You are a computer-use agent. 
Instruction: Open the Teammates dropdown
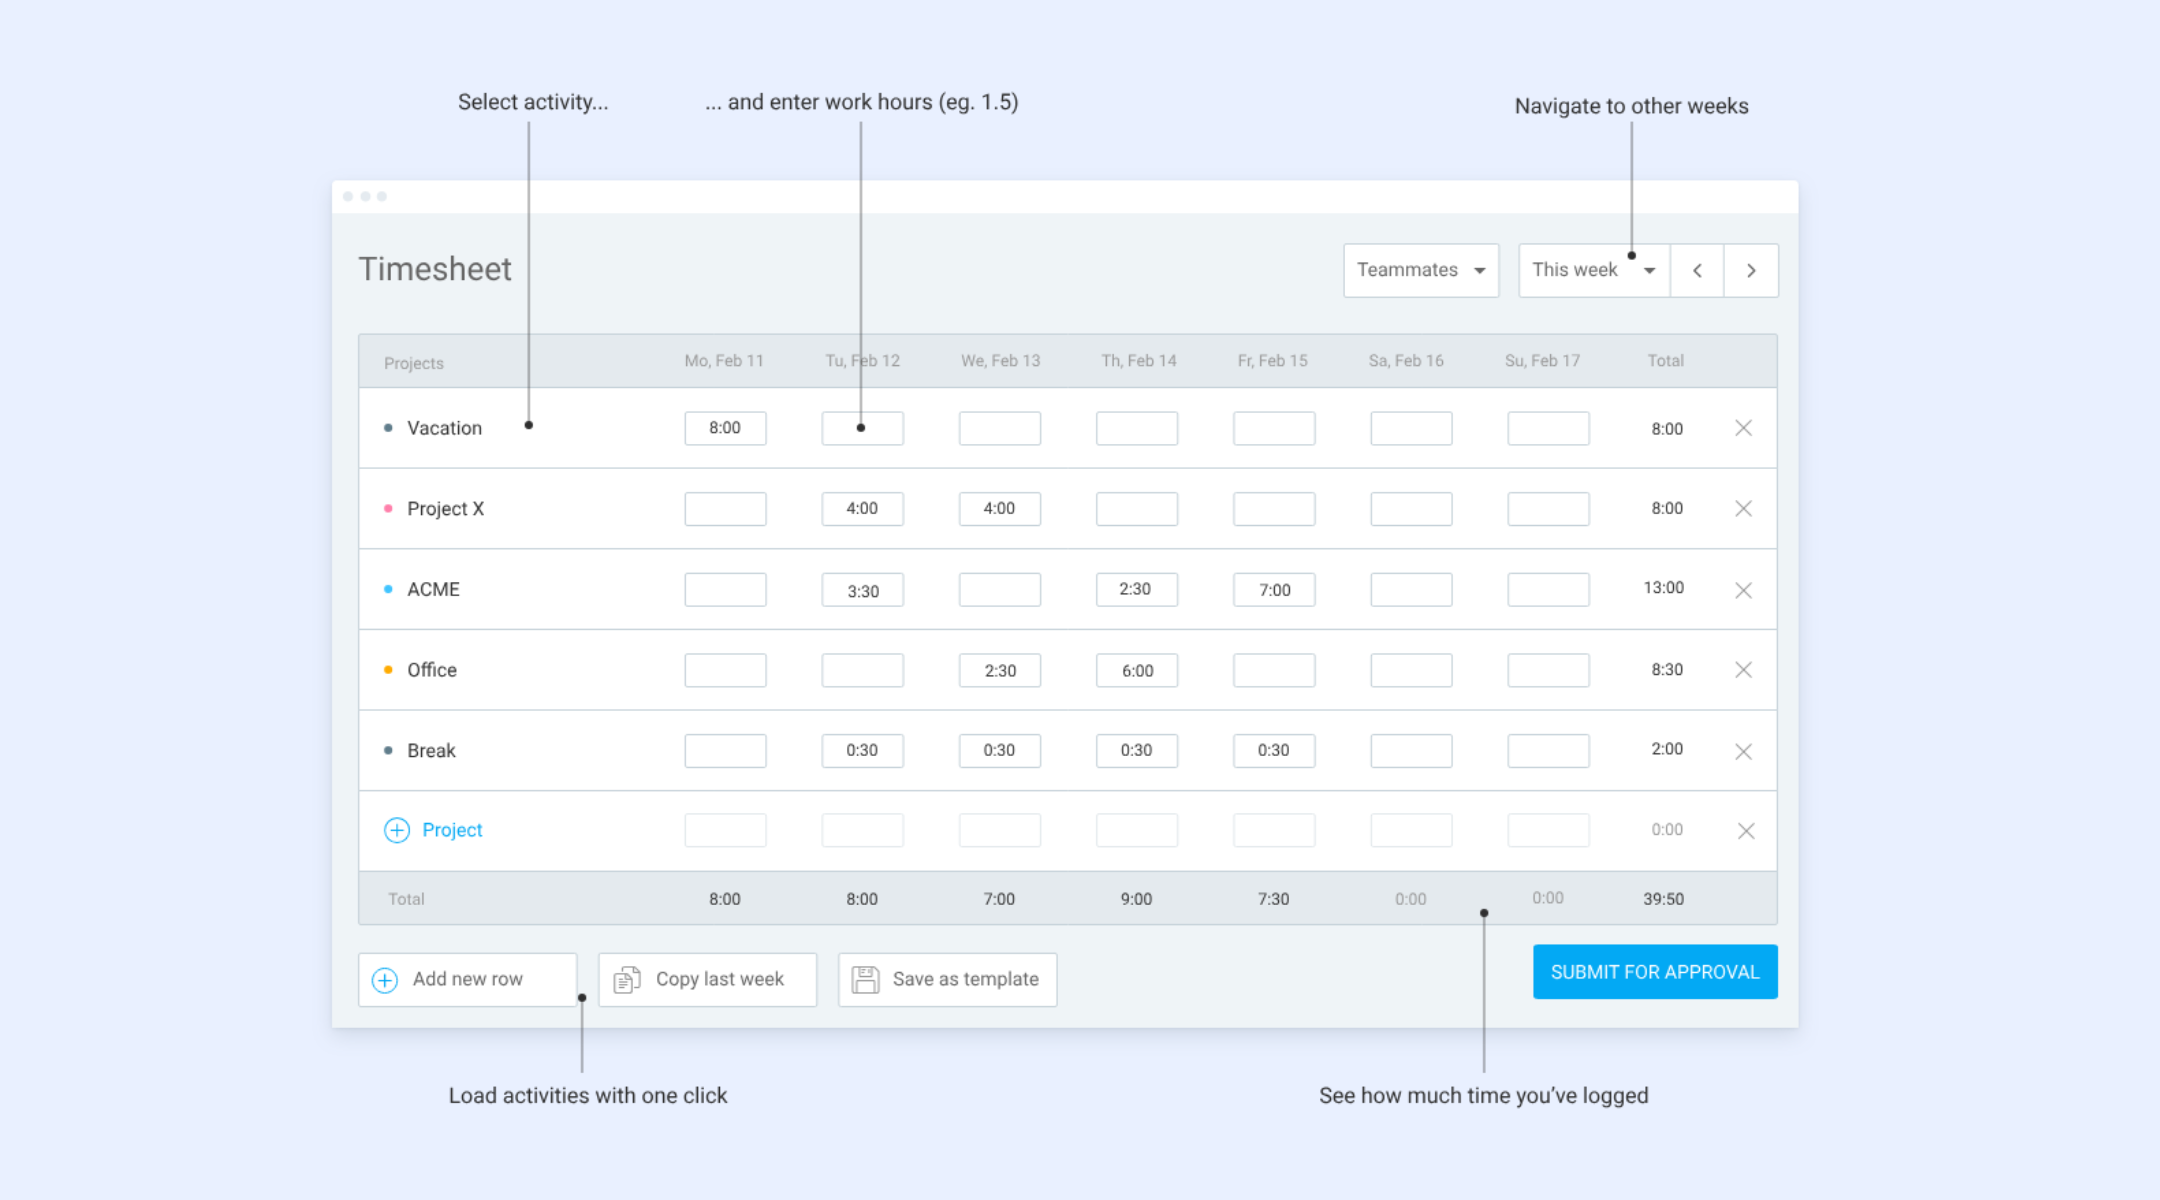coord(1420,270)
